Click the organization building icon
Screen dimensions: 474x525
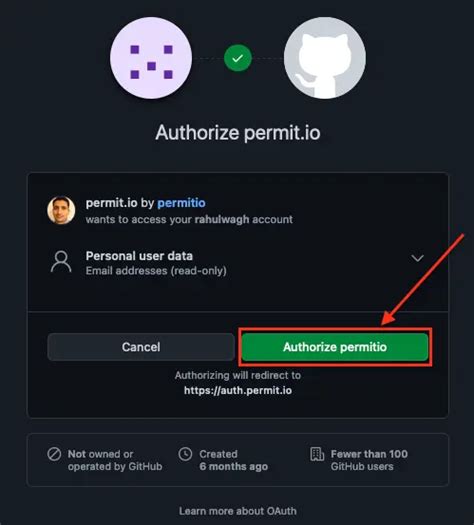coord(317,454)
